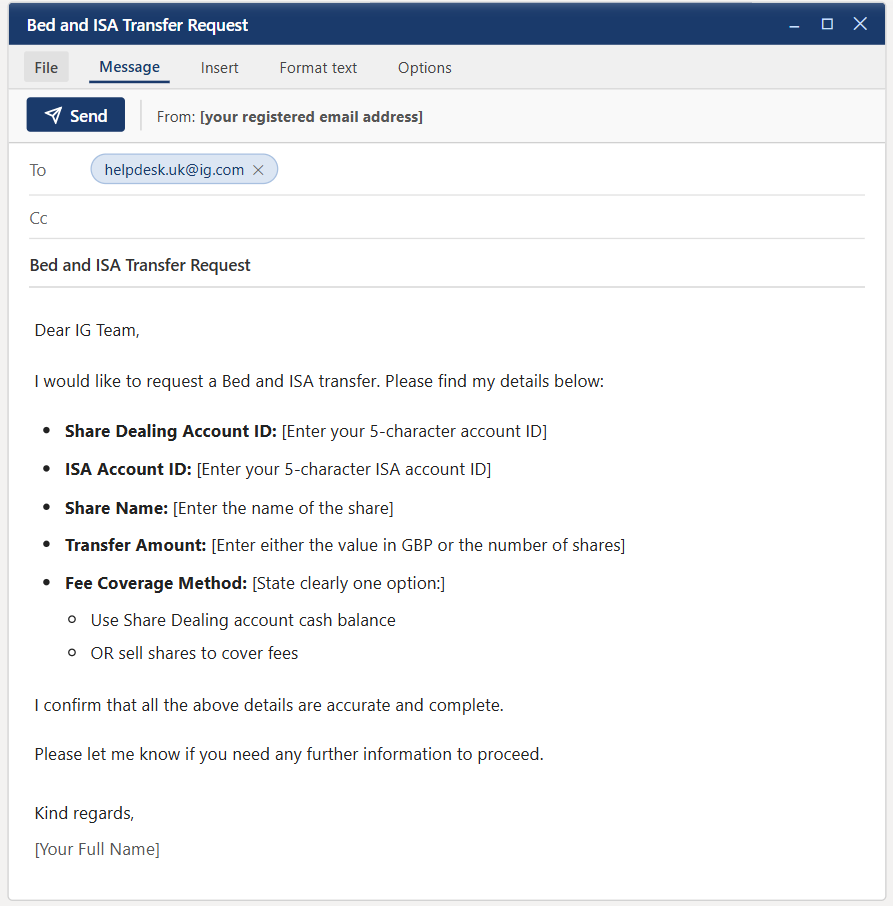Viewport: 893px width, 906px height.
Task: Open the Insert tab
Action: [x=219, y=68]
